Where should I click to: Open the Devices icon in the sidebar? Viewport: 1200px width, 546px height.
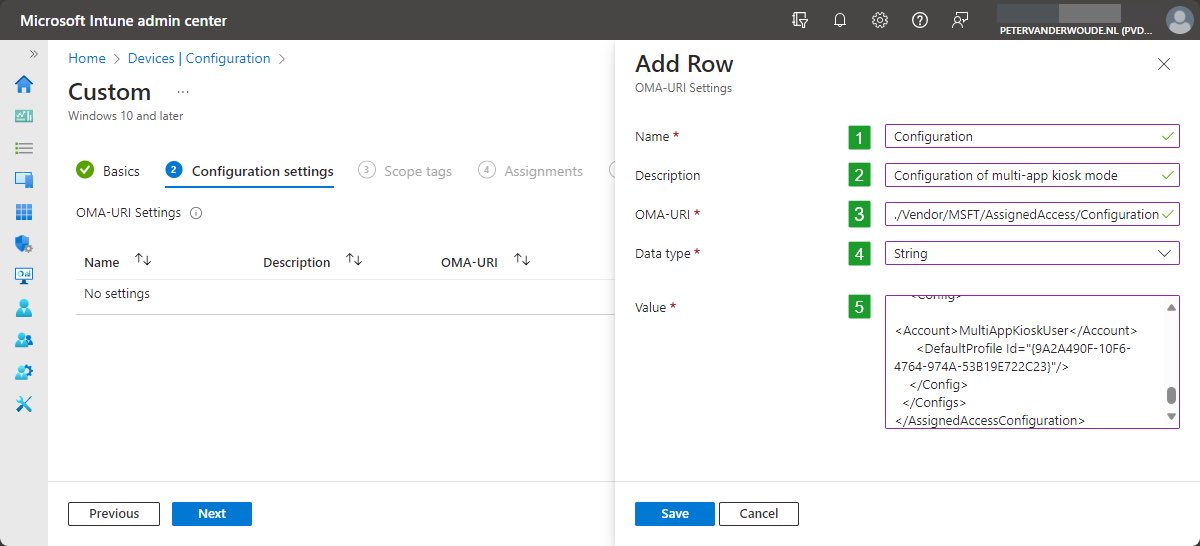pos(24,180)
